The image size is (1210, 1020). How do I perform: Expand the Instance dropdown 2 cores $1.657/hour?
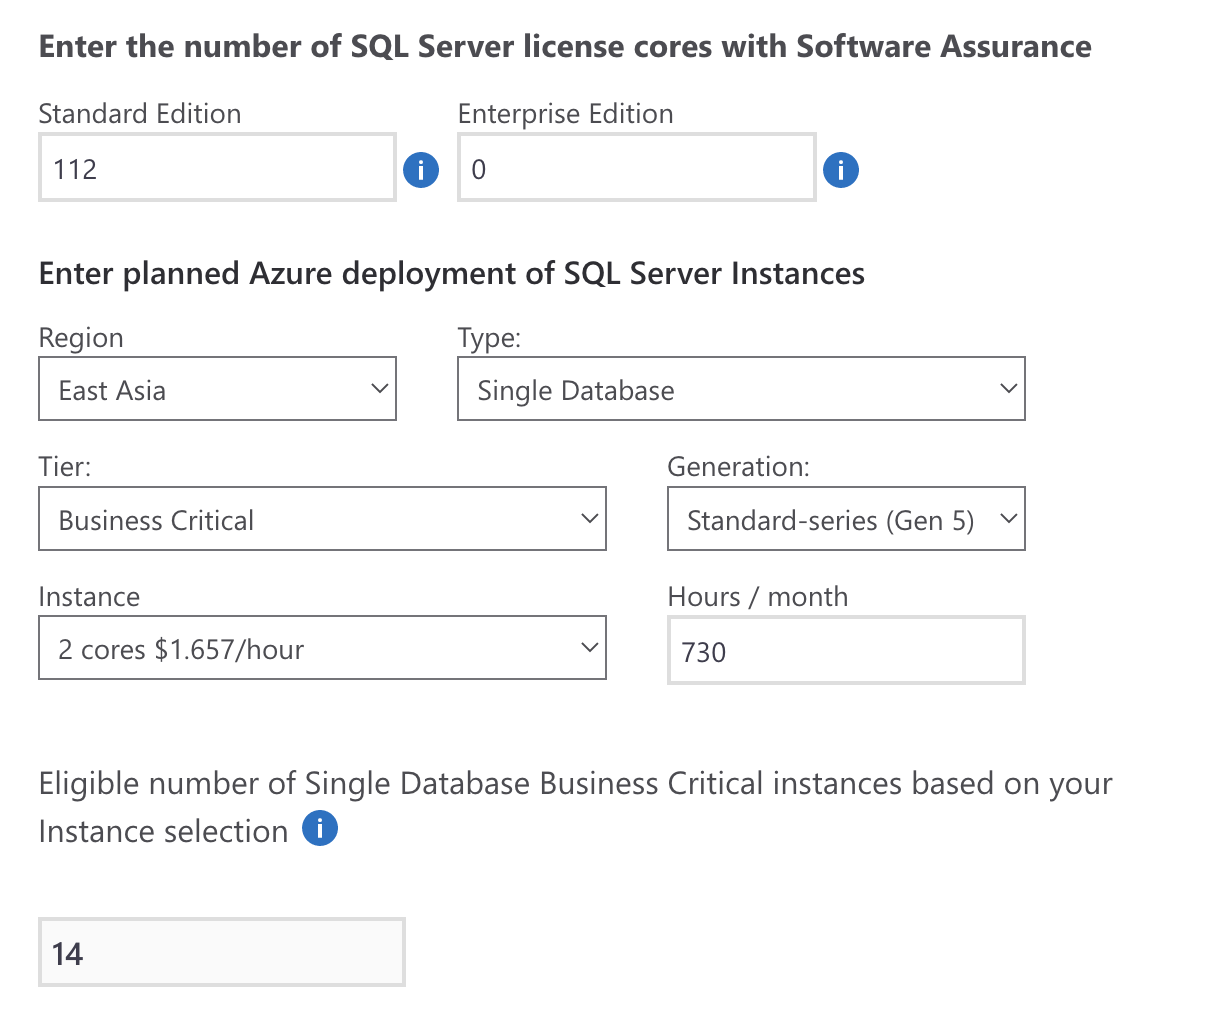point(322,648)
